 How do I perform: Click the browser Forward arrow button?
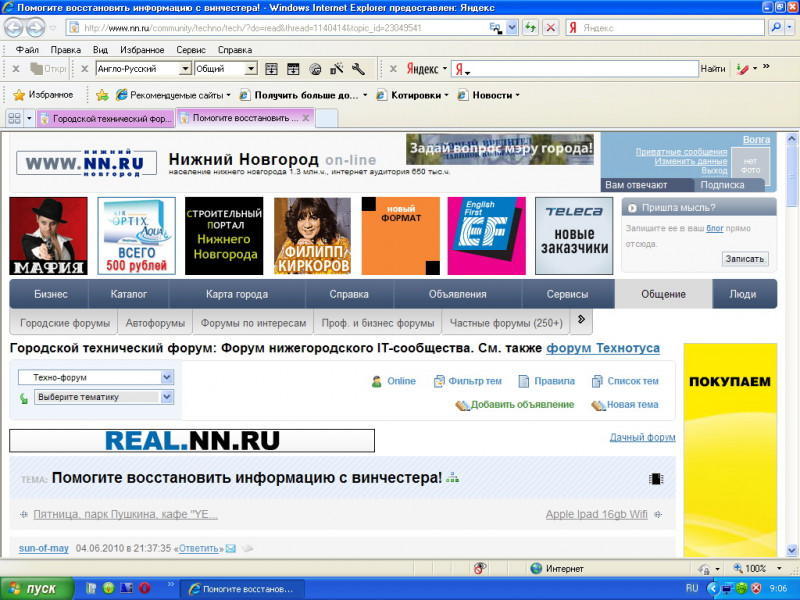pyautogui.click(x=35, y=28)
